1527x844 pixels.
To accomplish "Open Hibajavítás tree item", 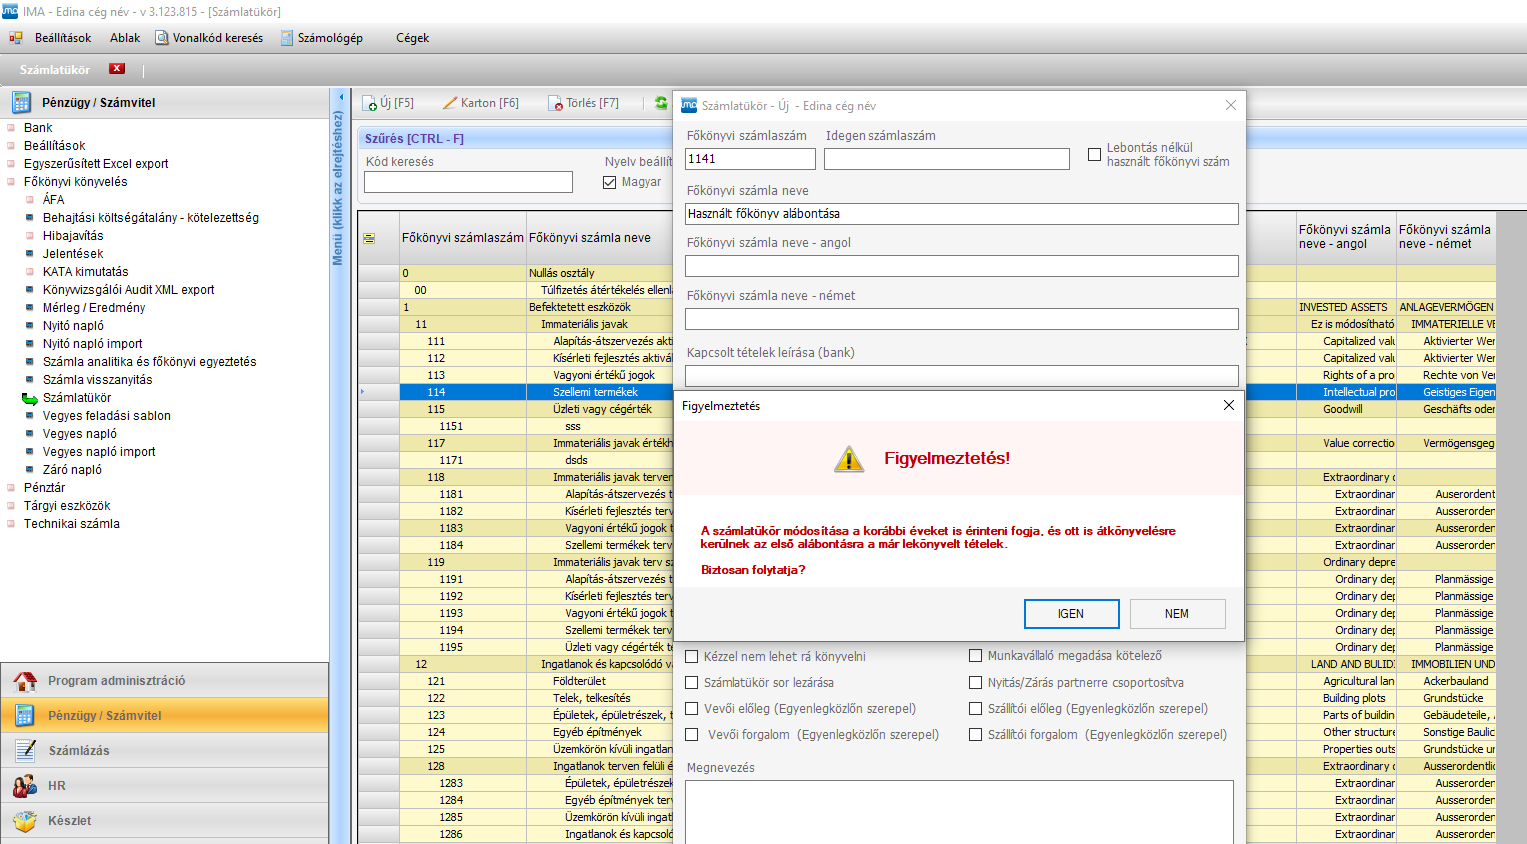I will pyautogui.click(x=73, y=236).
